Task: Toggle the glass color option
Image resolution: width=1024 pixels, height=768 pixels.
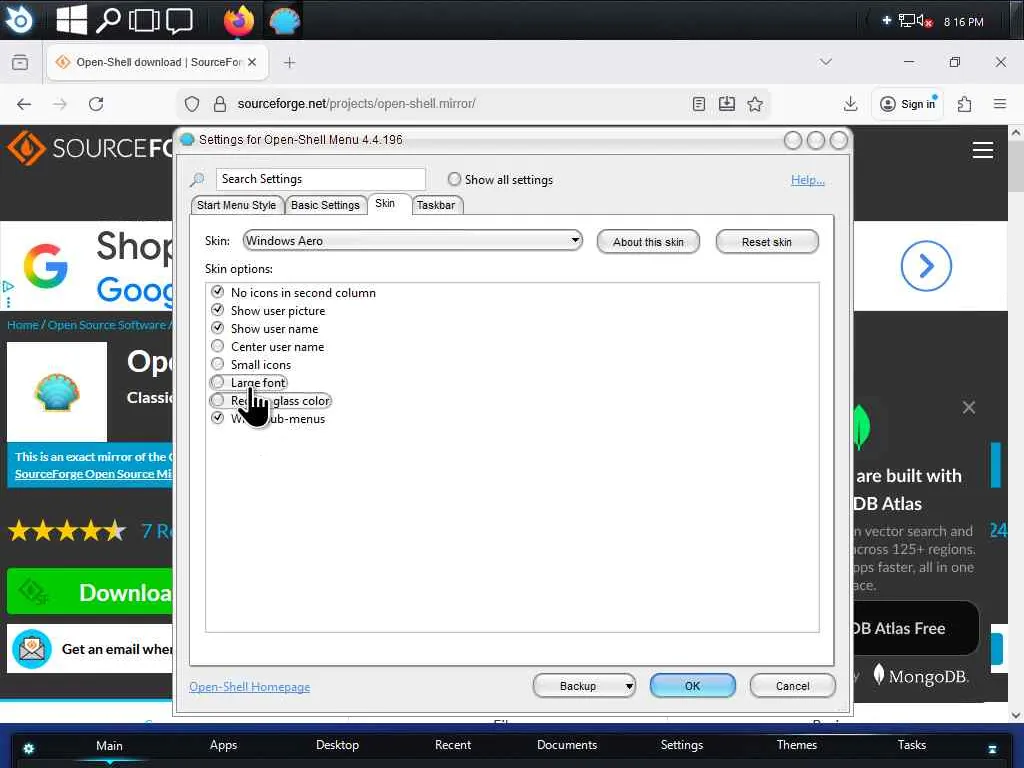Action: pos(217,400)
